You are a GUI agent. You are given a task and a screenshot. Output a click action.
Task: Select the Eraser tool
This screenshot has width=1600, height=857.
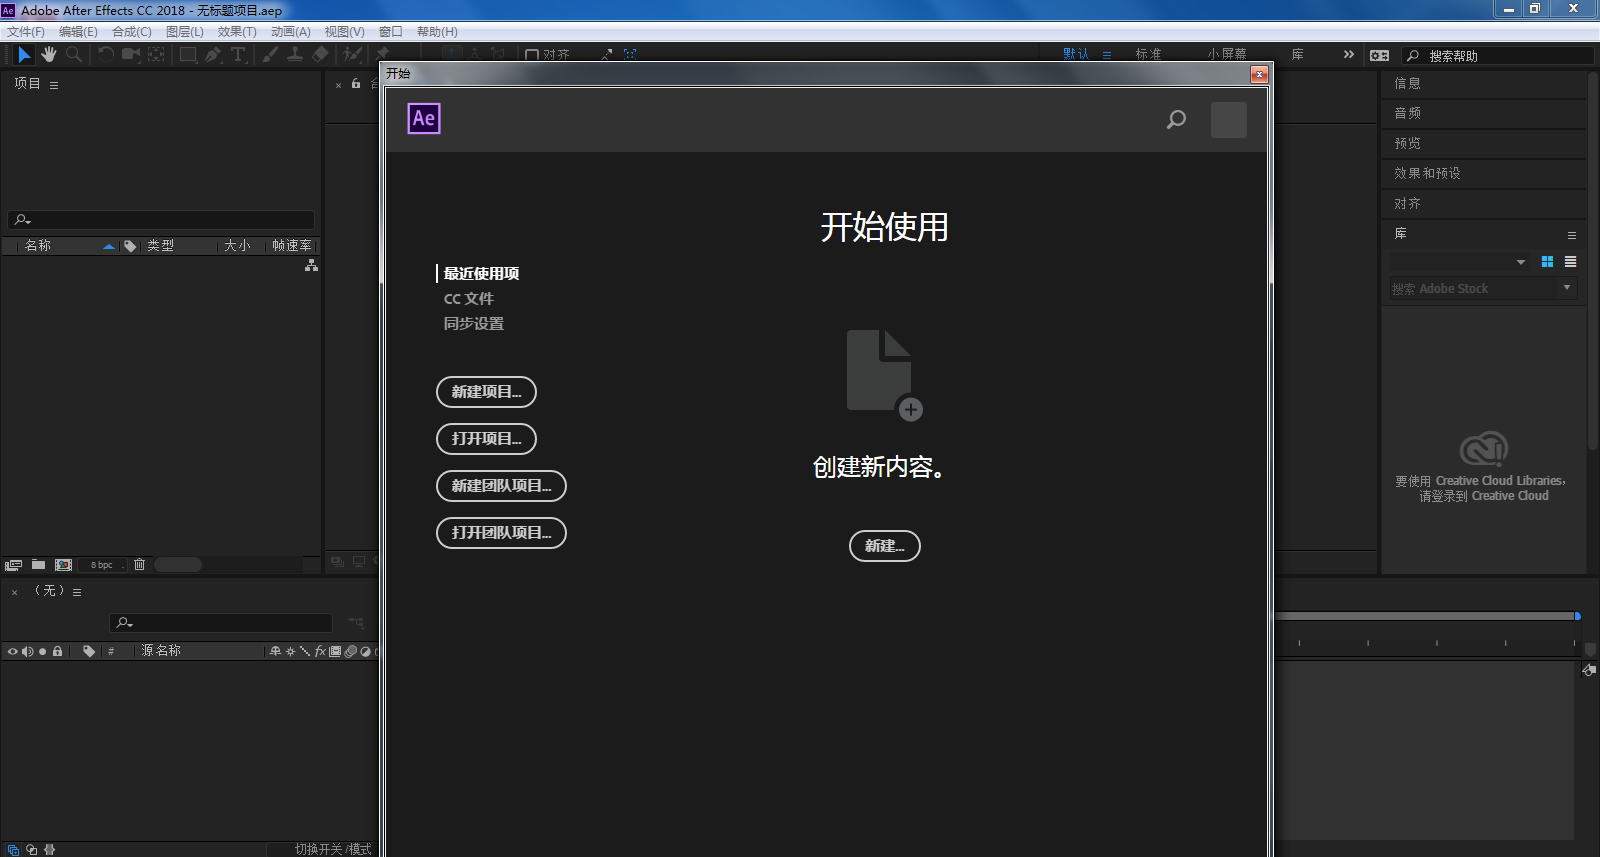[320, 54]
